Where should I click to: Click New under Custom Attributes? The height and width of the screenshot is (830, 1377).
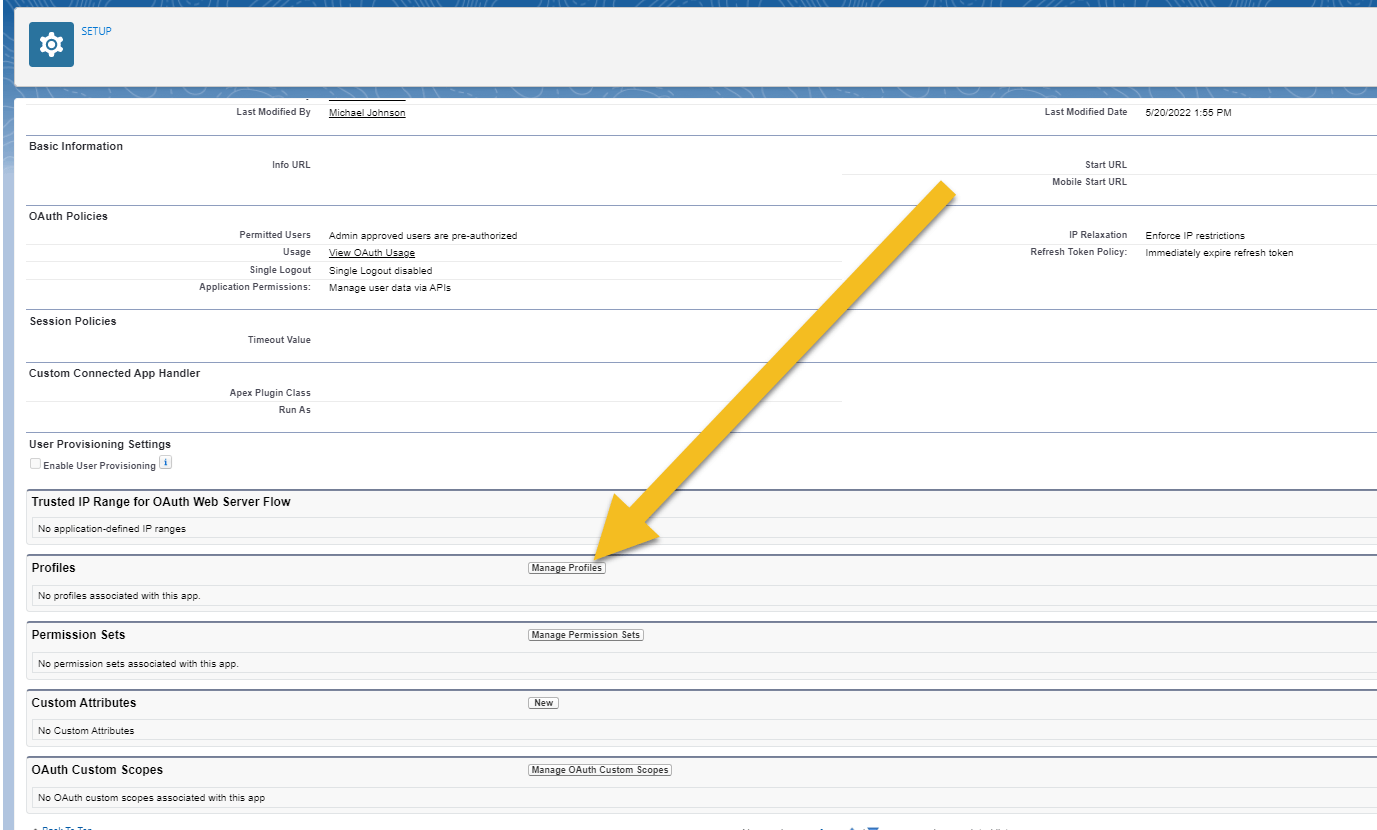coord(543,702)
